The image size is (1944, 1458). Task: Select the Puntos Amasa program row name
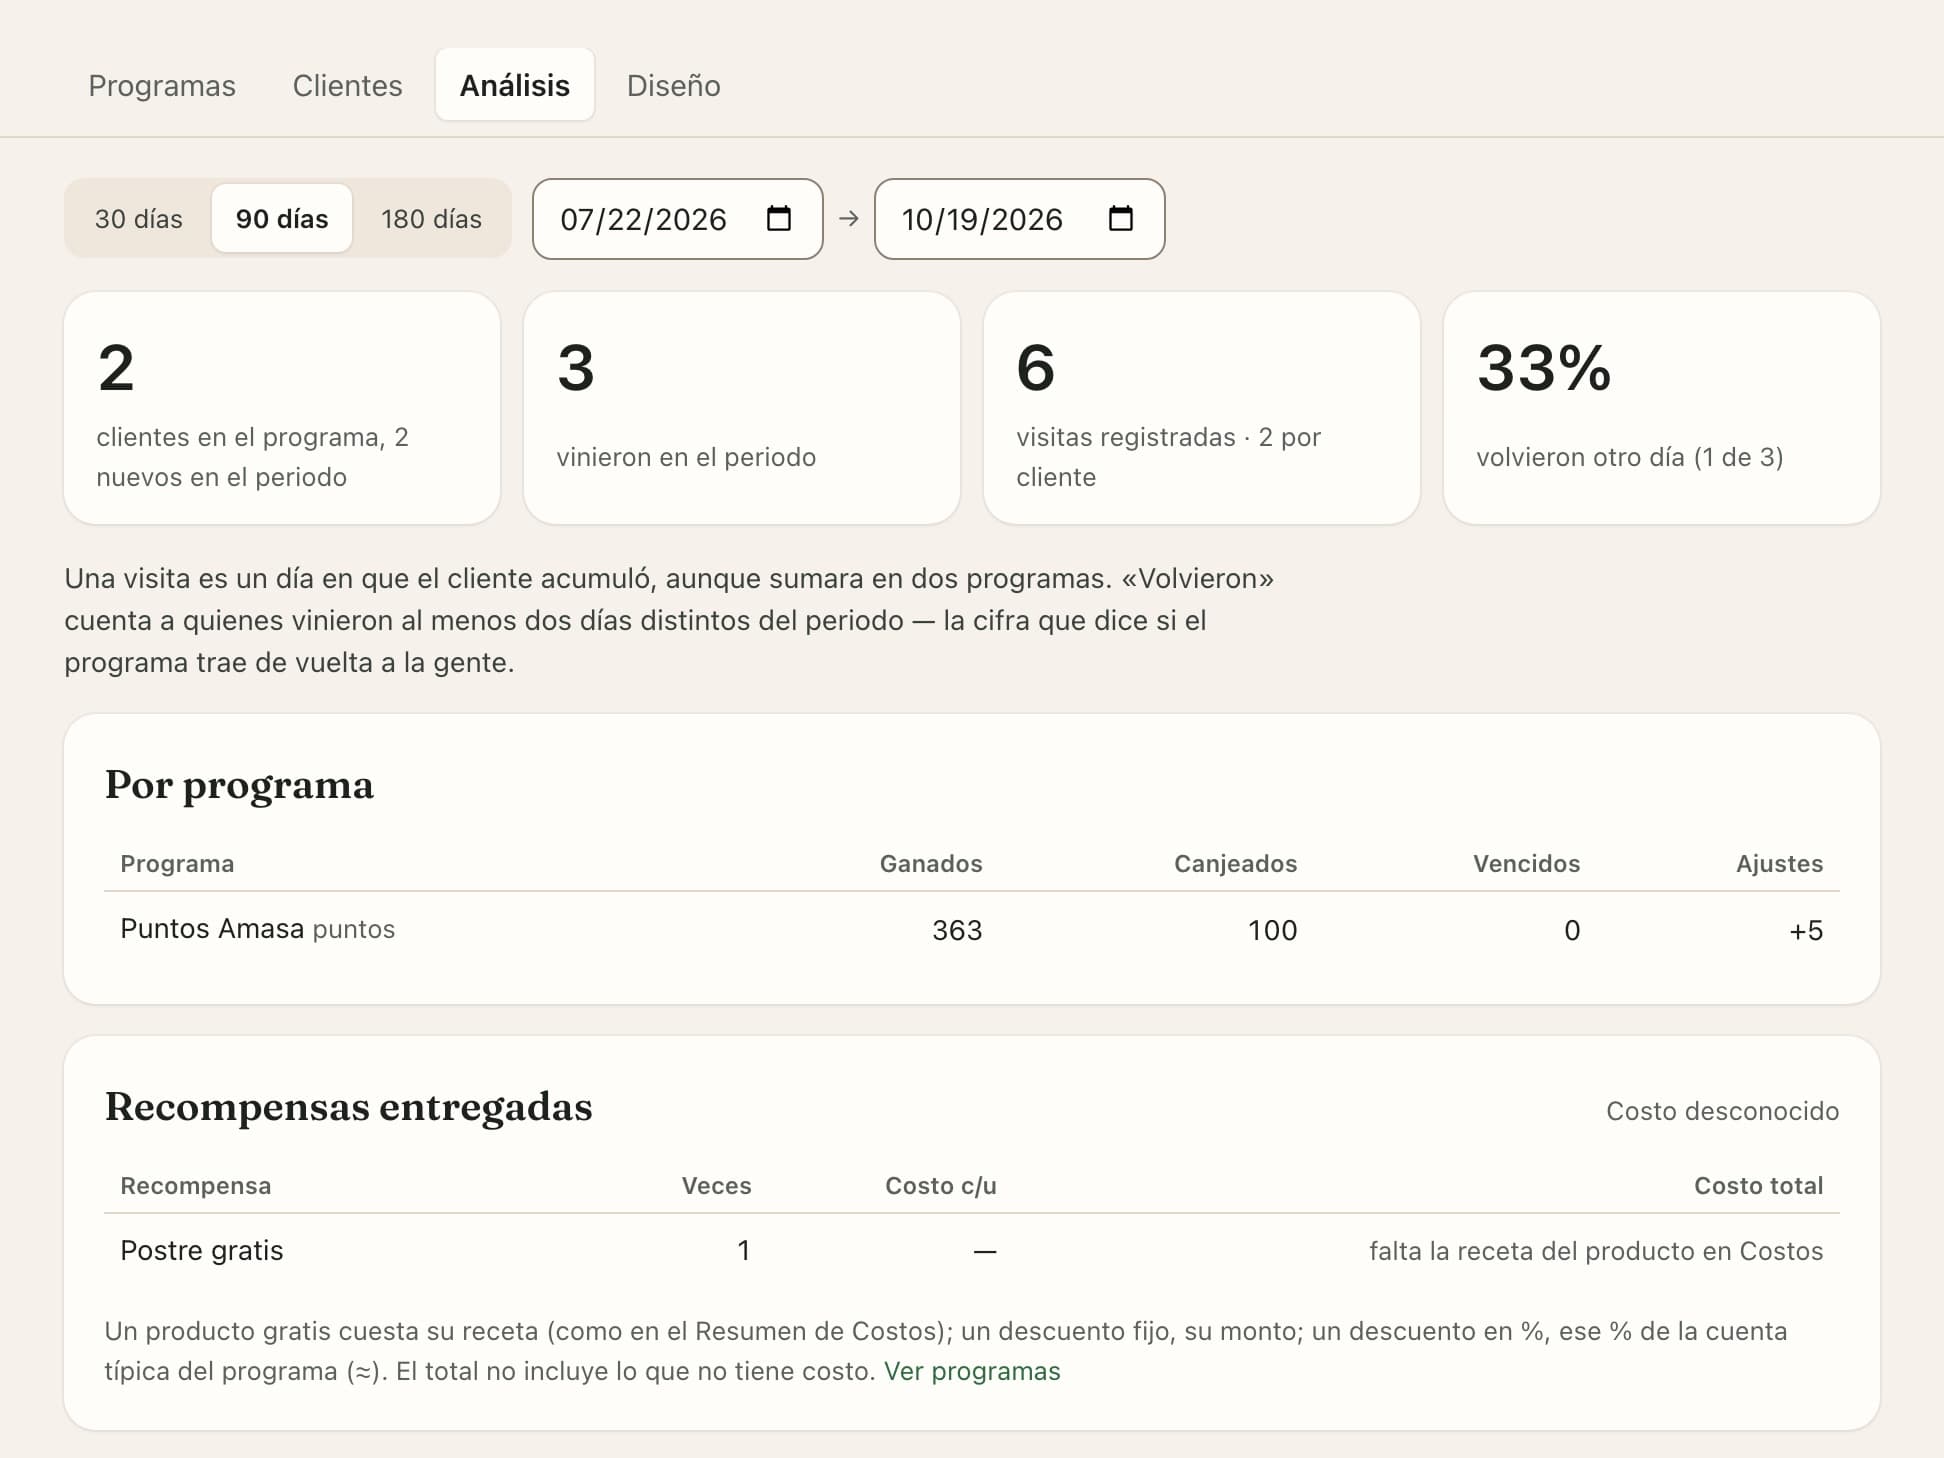(x=212, y=929)
